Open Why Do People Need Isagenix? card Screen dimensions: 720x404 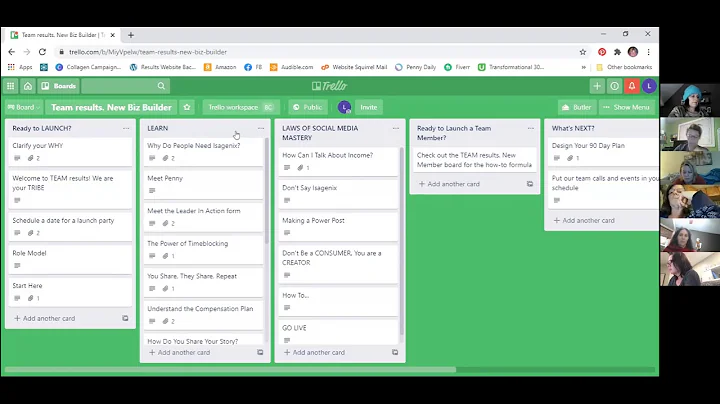tap(203, 152)
